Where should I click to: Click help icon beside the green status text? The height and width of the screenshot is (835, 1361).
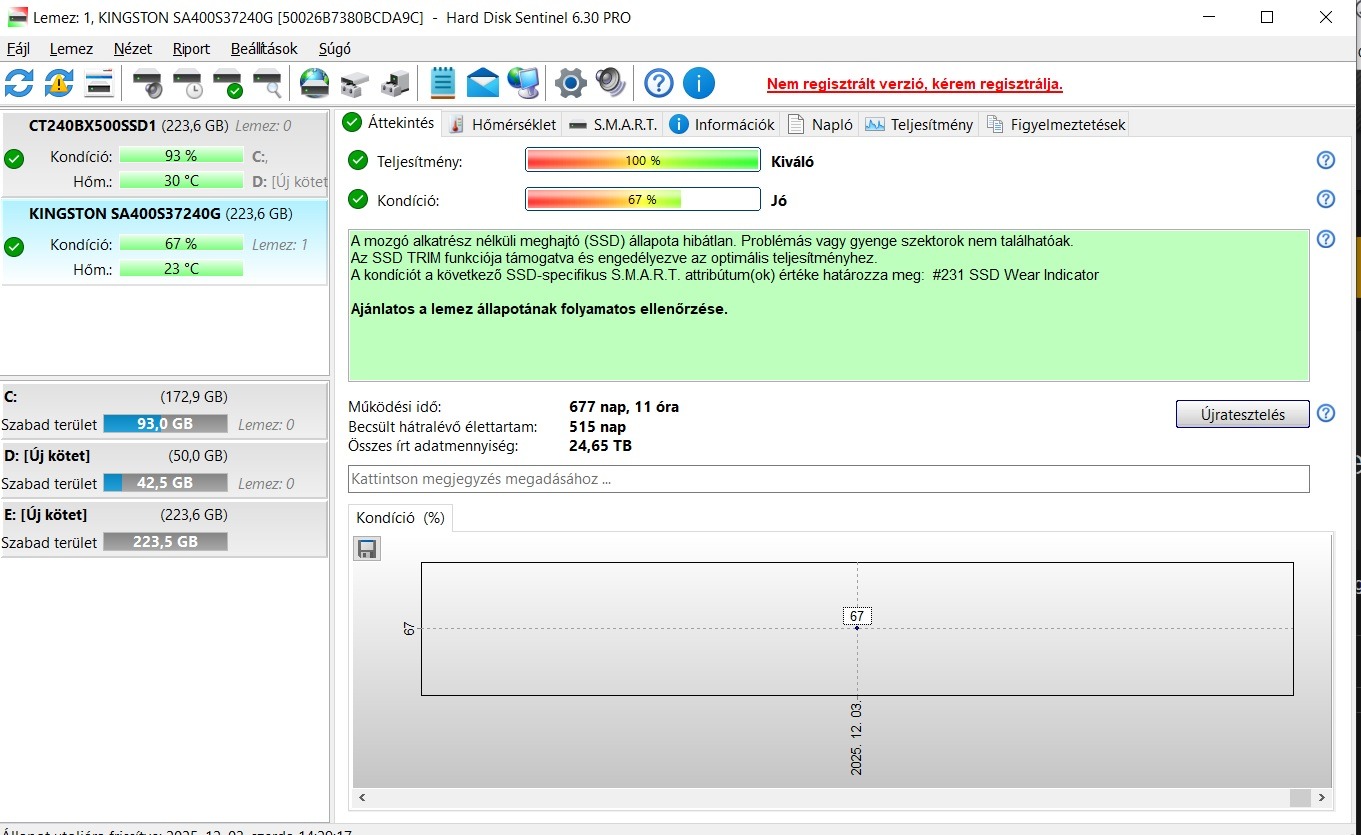coord(1326,239)
